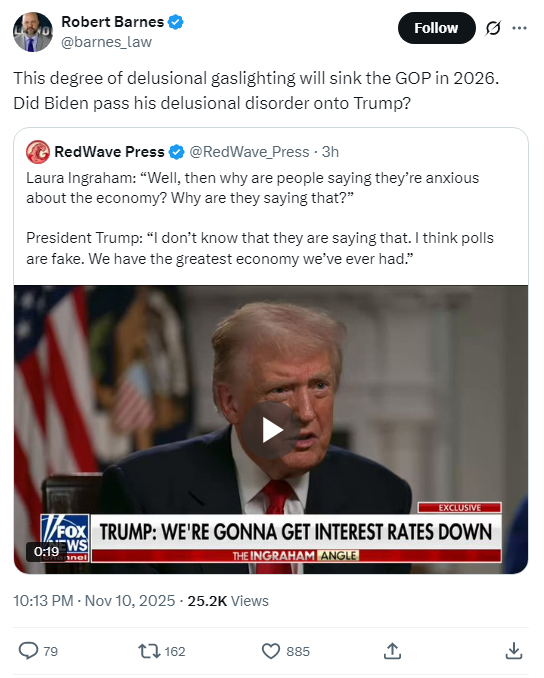Follow Robert Barnes
The height and width of the screenshot is (678, 544).
[436, 28]
